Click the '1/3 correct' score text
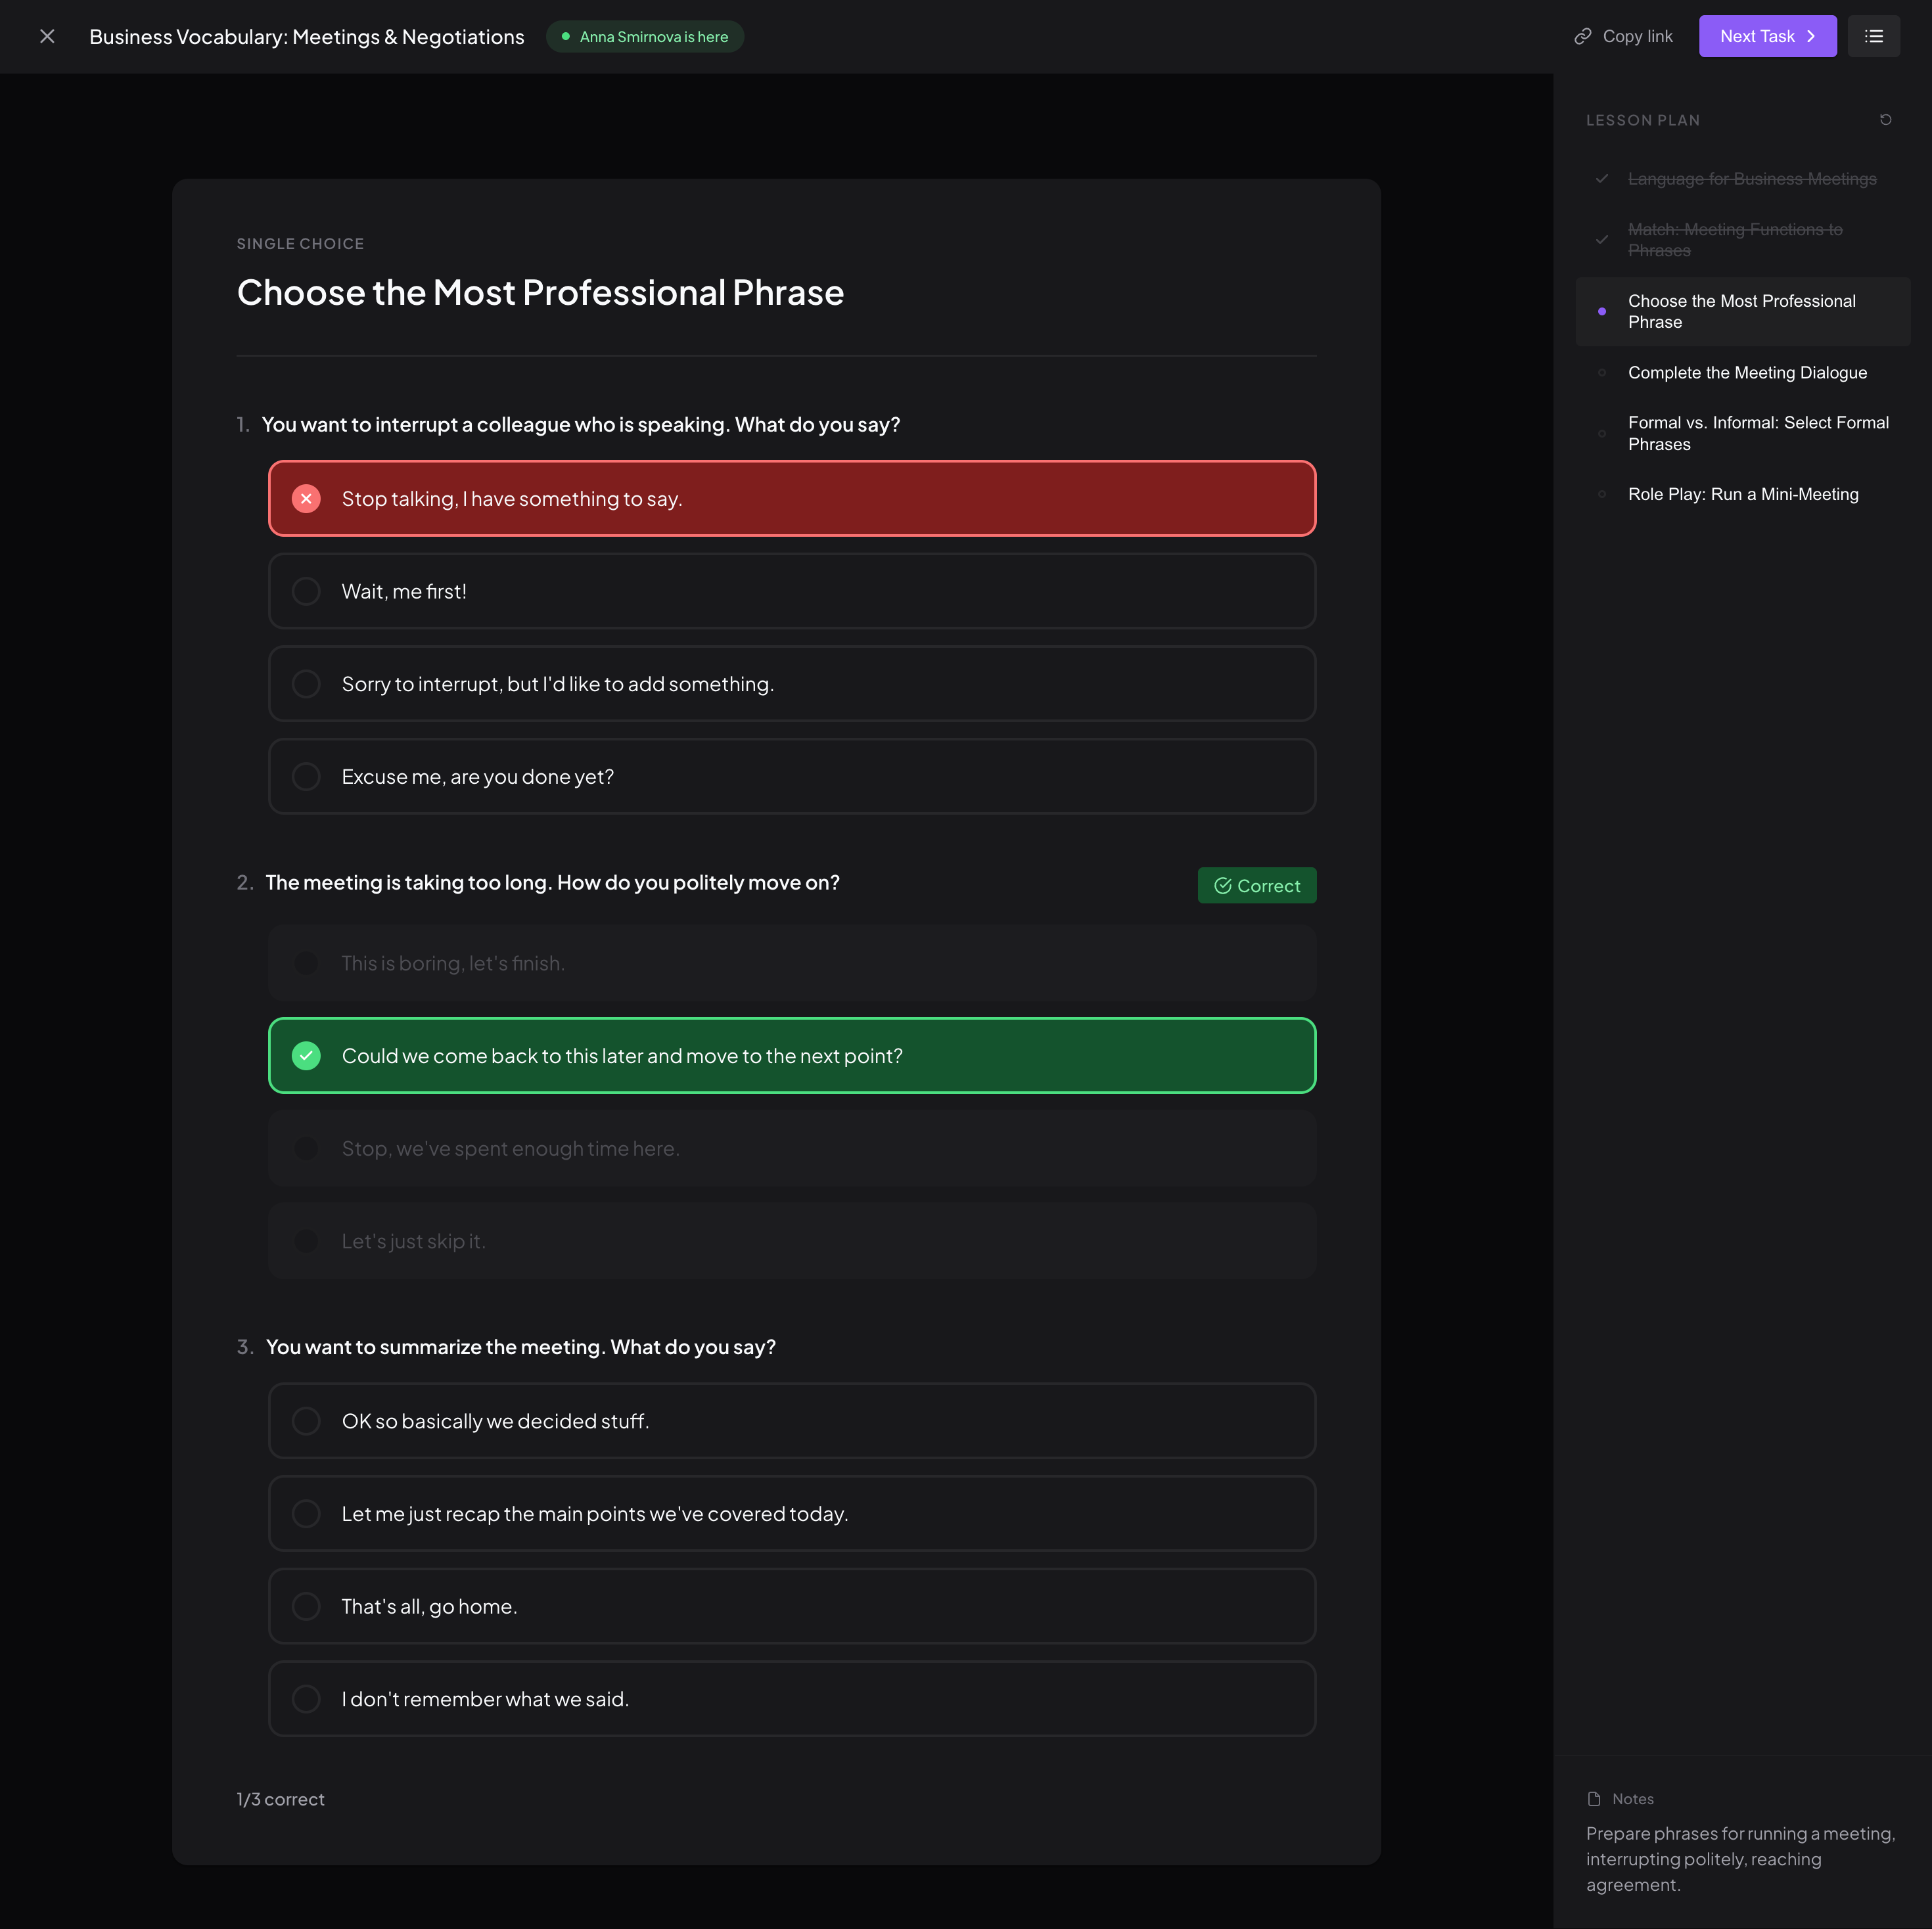Screen dimensions: 1932x1929 (281, 1800)
